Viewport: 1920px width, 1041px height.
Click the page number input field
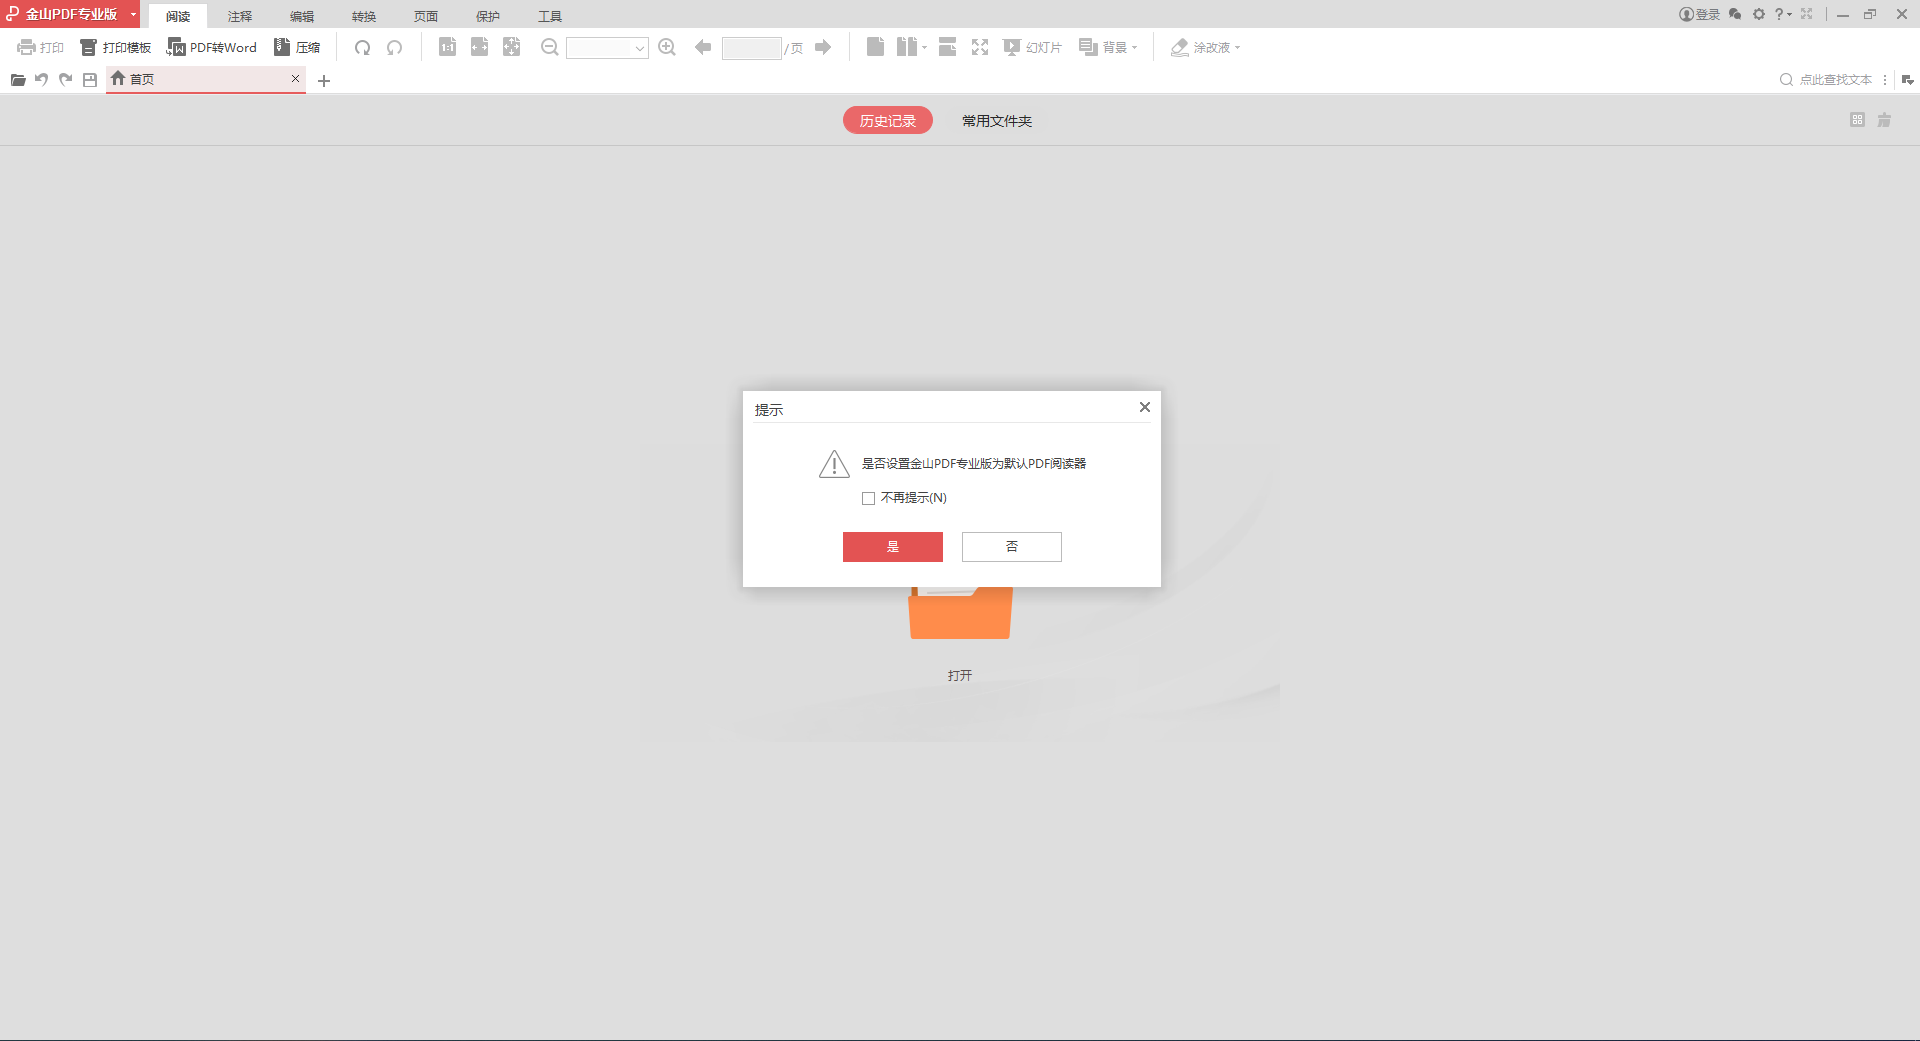pyautogui.click(x=751, y=48)
